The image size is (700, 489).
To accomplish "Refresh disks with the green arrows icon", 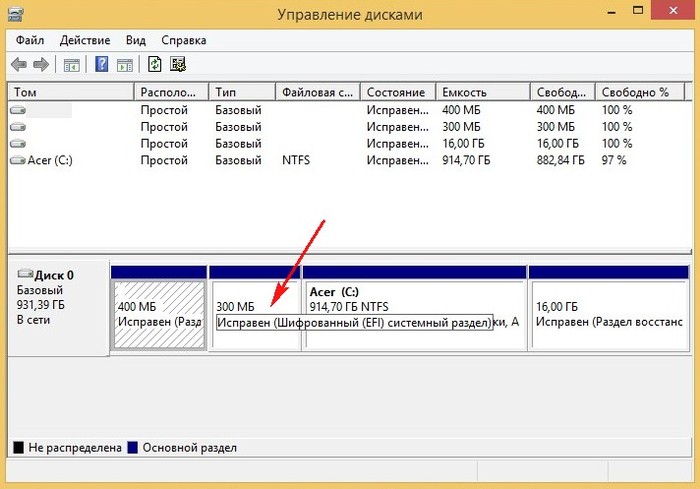I will click(x=154, y=64).
